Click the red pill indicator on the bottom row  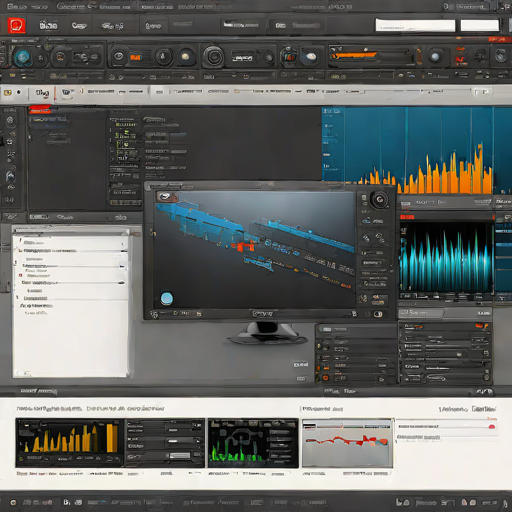[492, 427]
